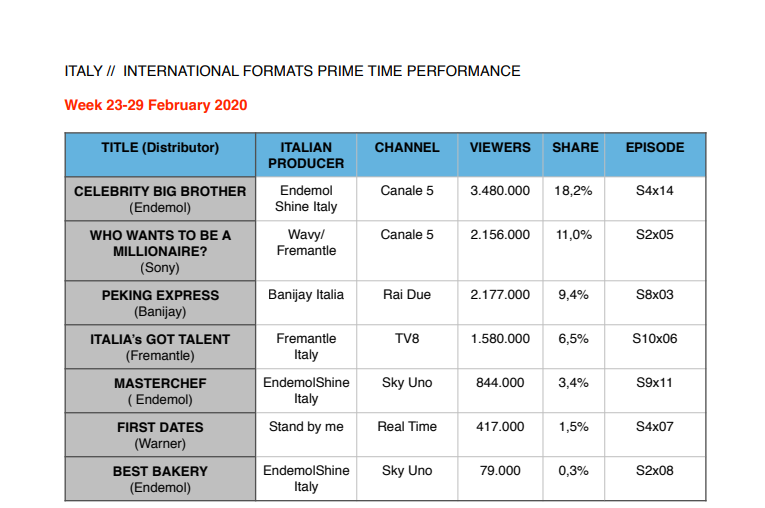Click the 'Real Time' channel cell
Viewport: 765px width, 508px height.
407,434
